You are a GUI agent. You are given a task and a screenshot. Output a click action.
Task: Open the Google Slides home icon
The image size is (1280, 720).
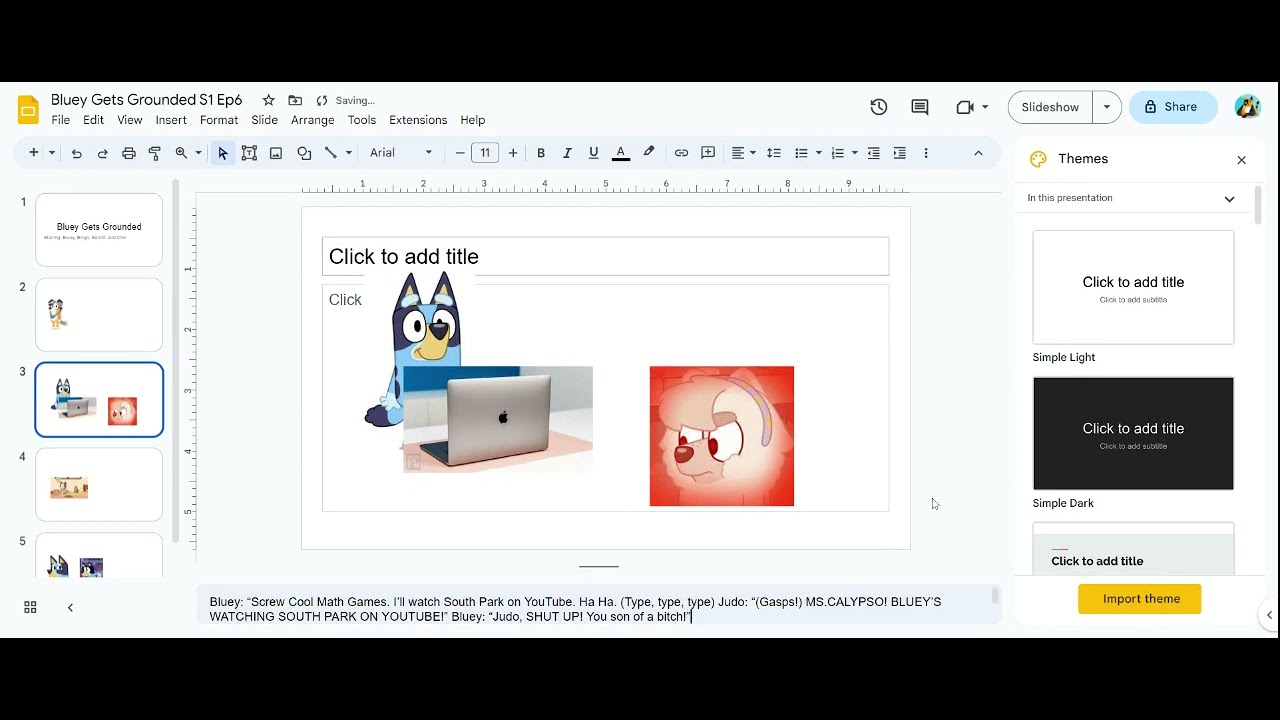(x=28, y=109)
